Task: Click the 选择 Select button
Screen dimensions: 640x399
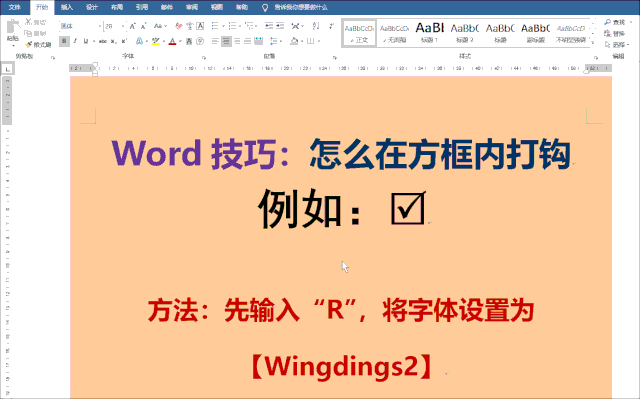Action: point(616,44)
